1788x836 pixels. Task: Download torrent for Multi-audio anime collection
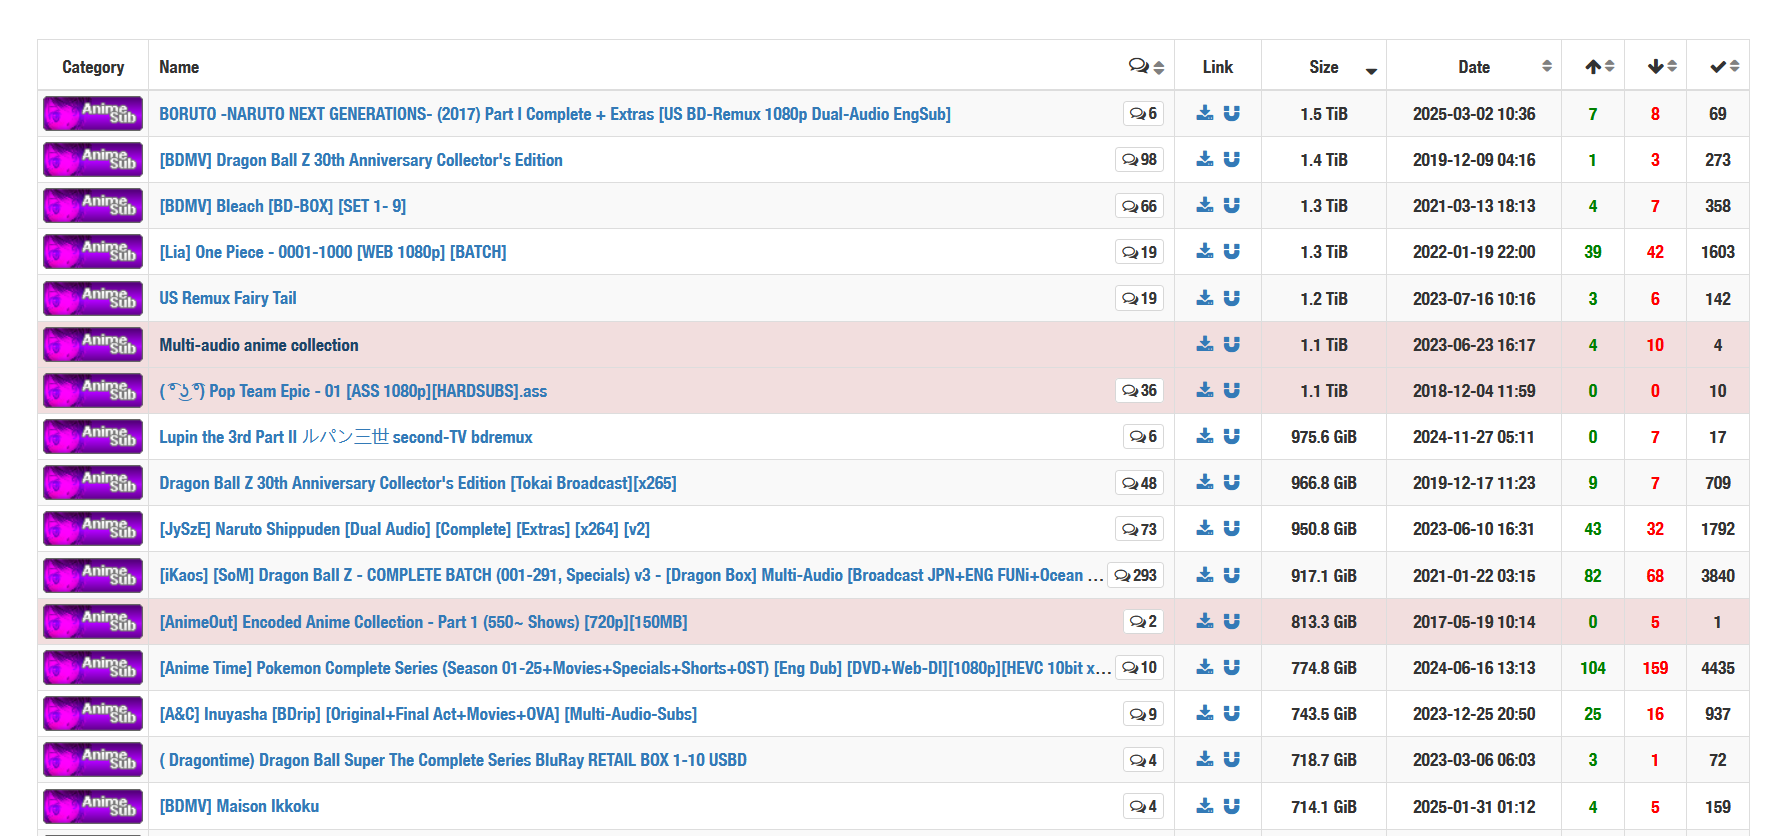tap(1205, 344)
